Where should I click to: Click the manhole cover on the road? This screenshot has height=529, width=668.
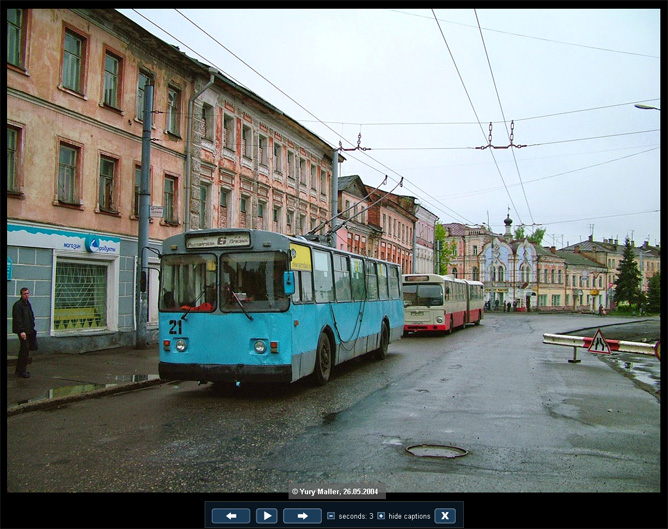(x=436, y=451)
